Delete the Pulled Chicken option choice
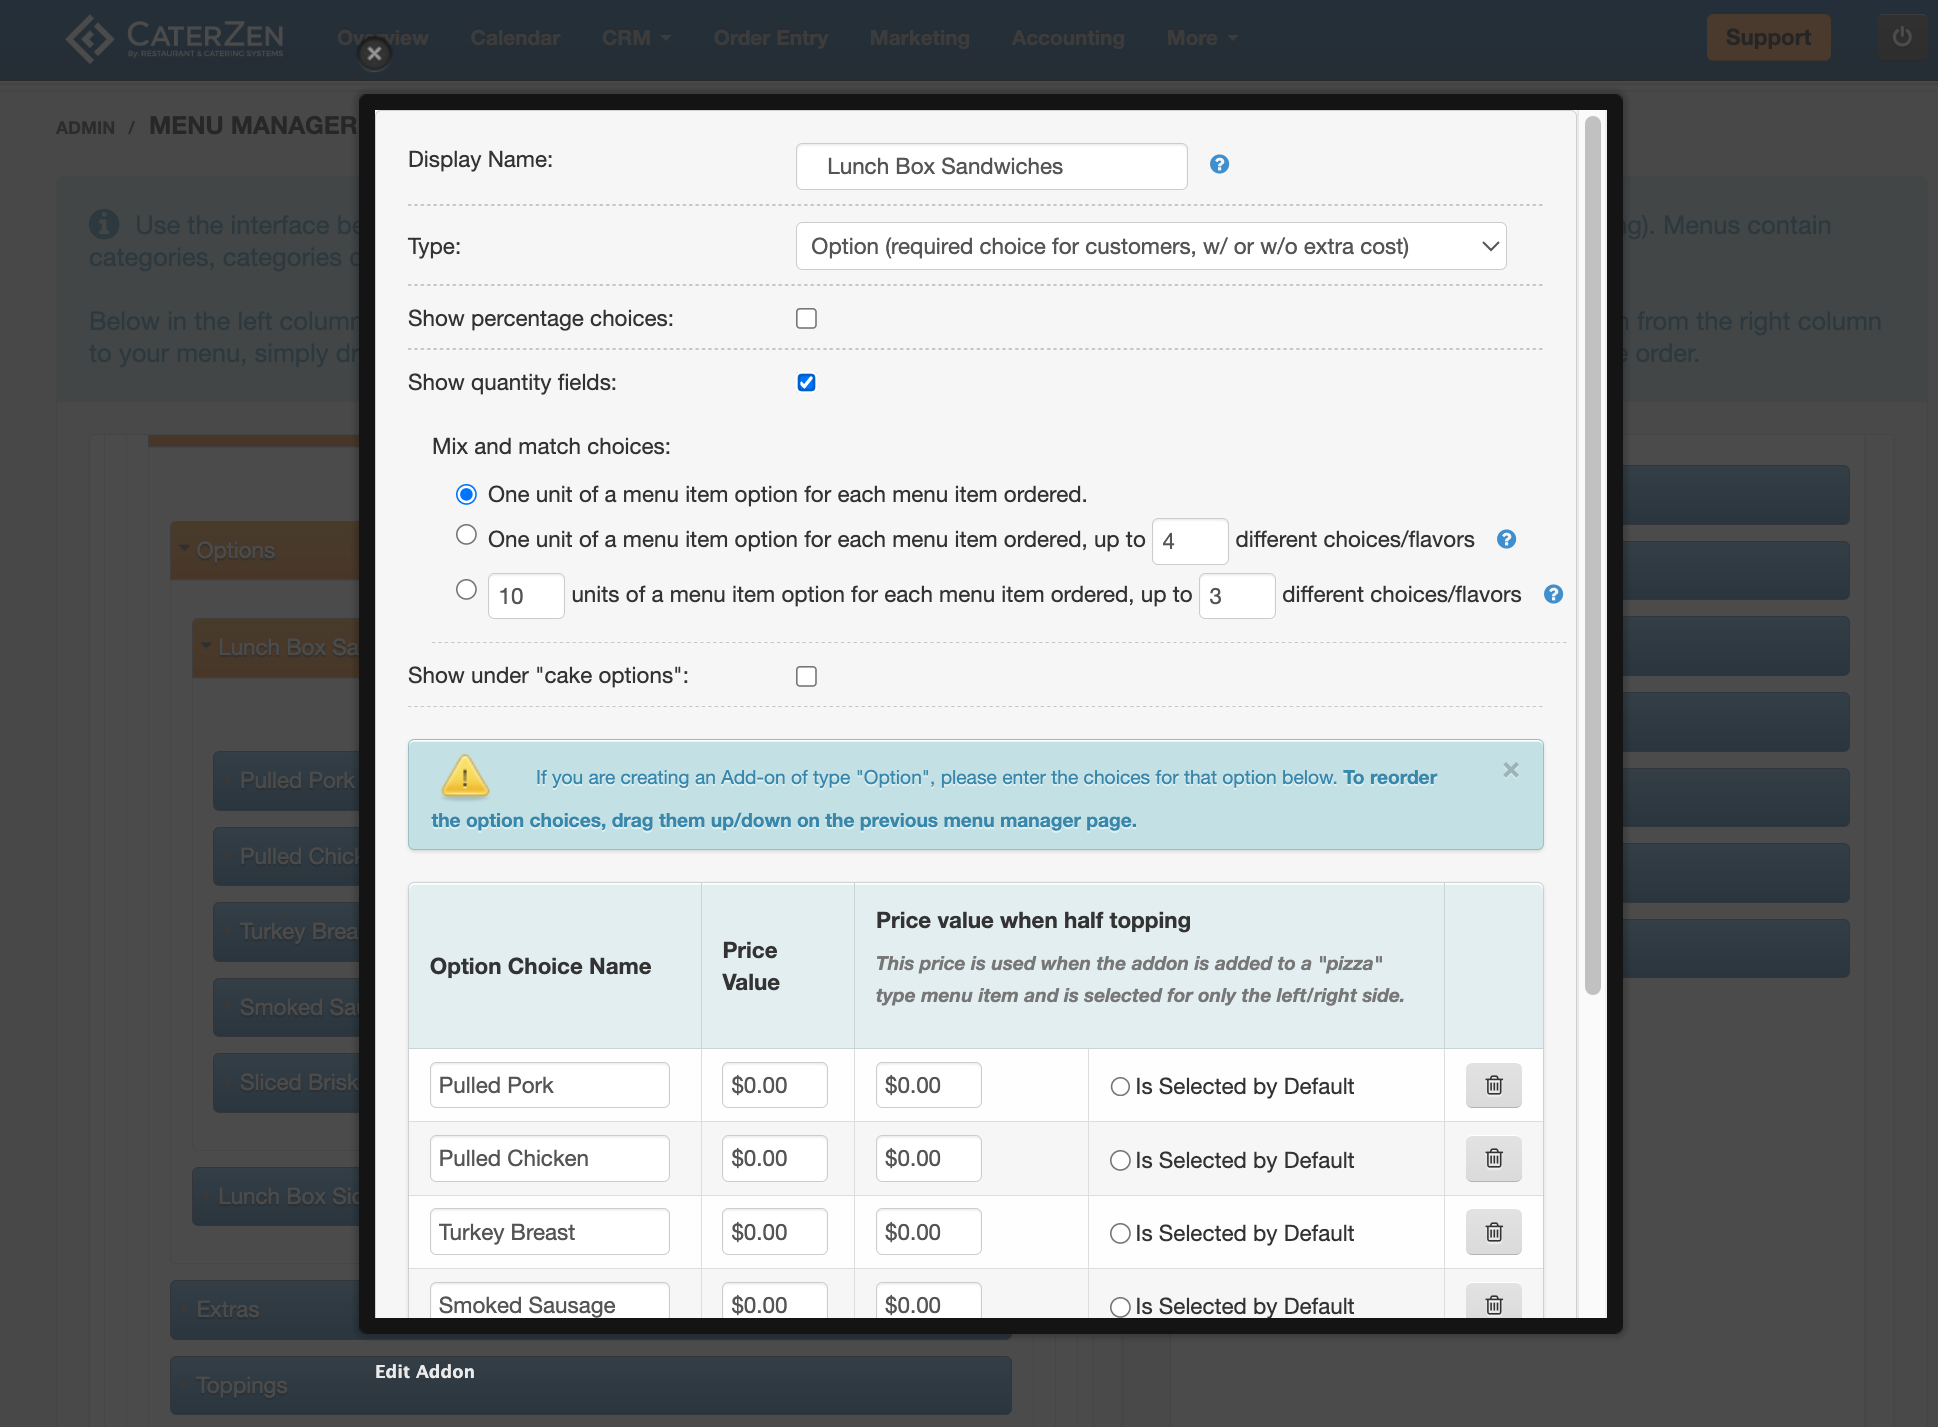 (1493, 1158)
